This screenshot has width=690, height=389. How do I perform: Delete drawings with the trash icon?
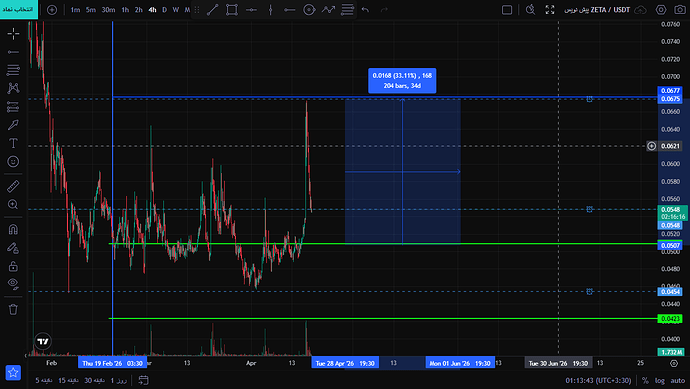13,309
